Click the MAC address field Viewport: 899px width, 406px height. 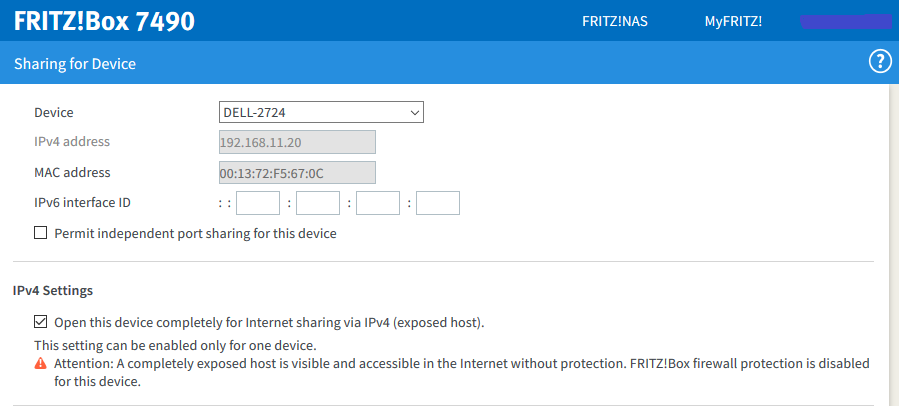tap(297, 173)
